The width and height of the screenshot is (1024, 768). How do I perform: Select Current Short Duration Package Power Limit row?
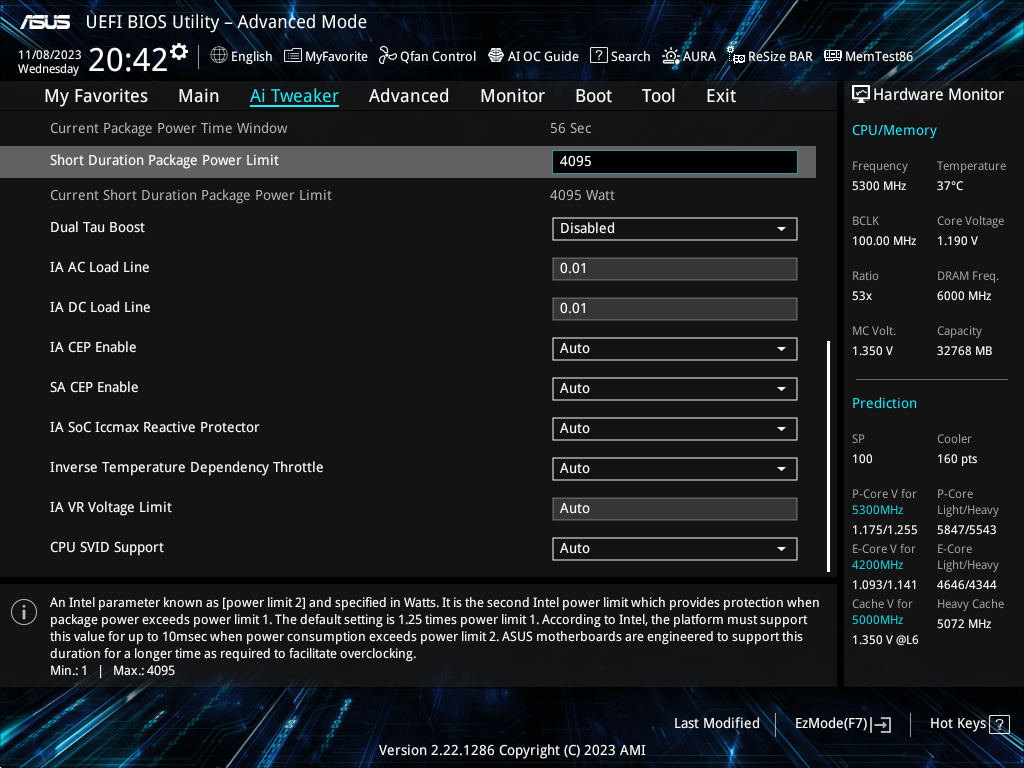pyautogui.click(x=408, y=195)
